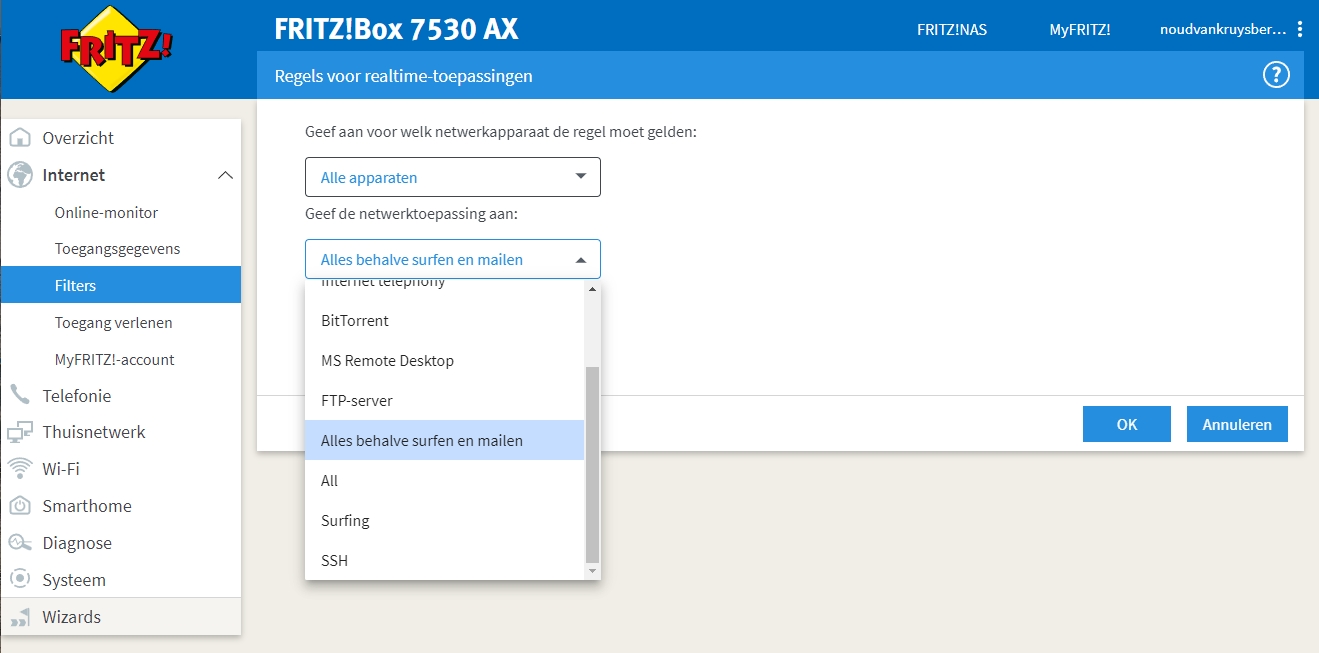Collapse the Internet menu chevron
This screenshot has height=653, width=1319.
(225, 176)
